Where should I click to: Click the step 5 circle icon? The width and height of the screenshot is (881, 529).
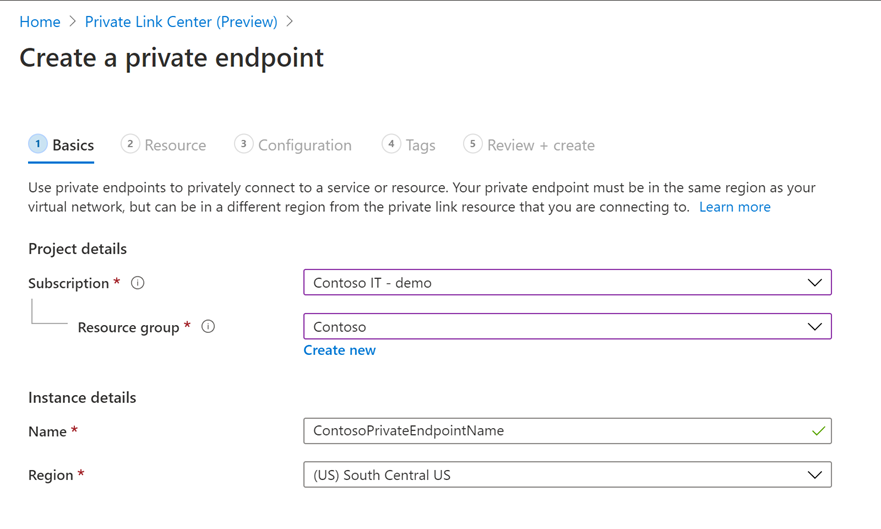click(x=472, y=144)
